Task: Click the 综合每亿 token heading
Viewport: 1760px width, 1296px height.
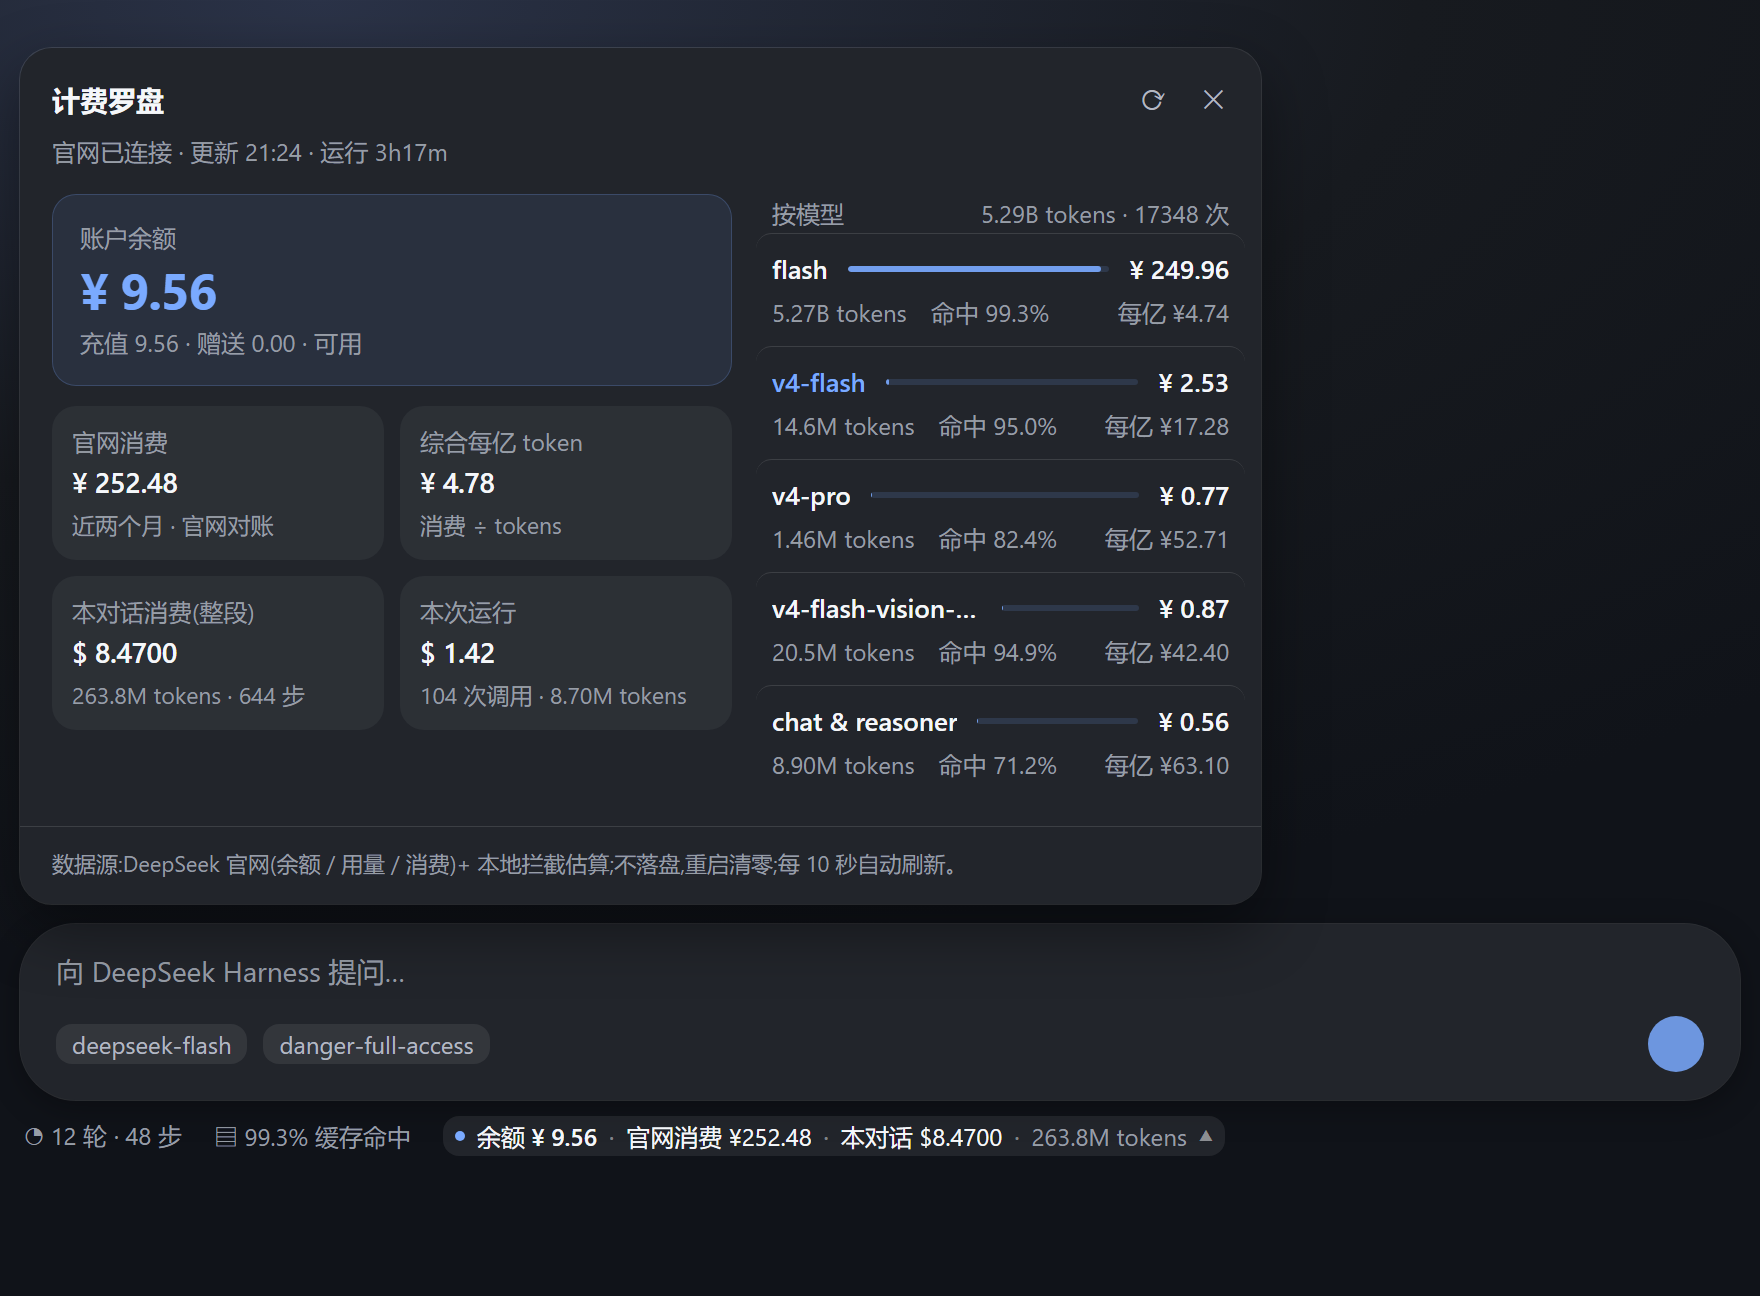Action: [501, 443]
